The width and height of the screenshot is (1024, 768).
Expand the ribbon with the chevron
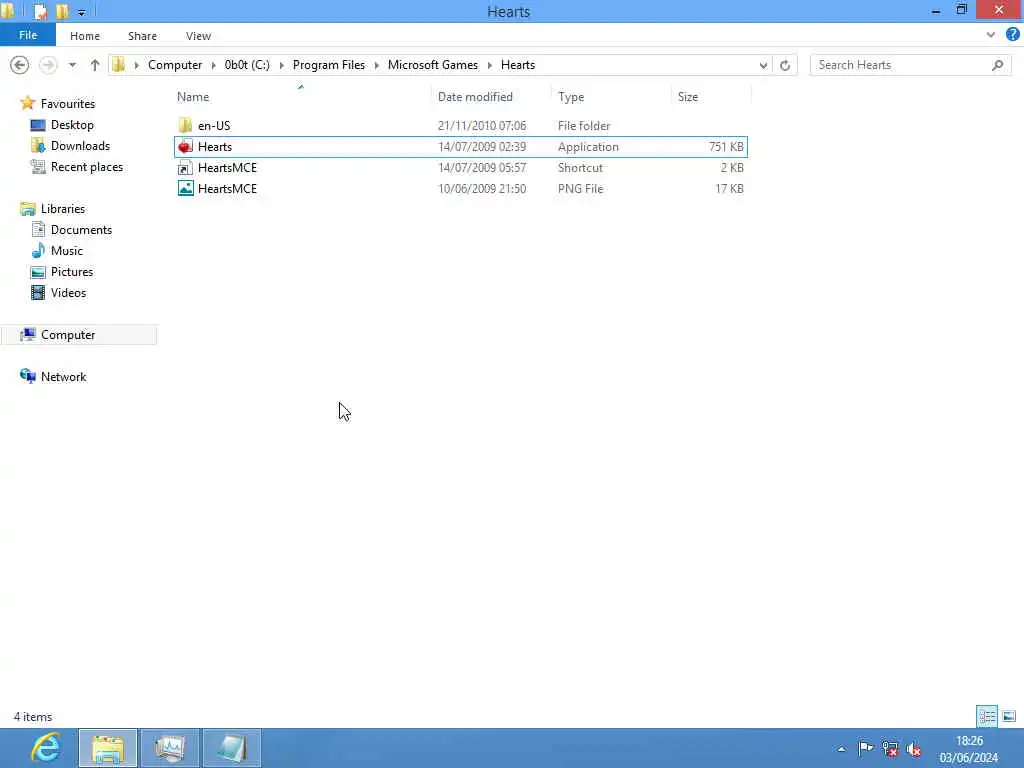pos(991,35)
